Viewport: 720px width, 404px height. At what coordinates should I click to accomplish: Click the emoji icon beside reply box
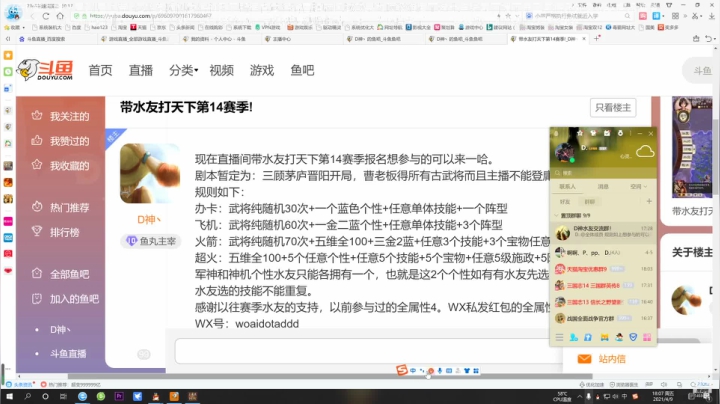(144, 354)
